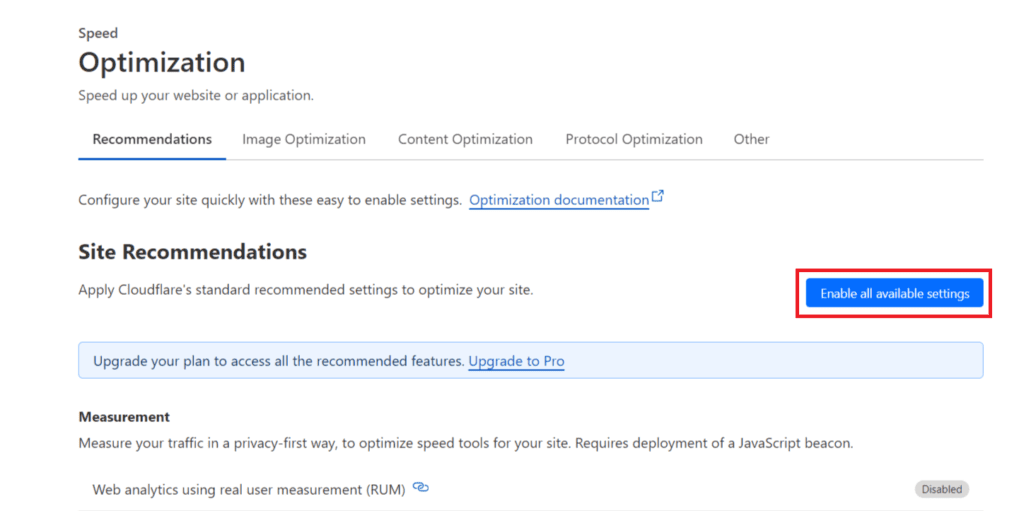The image size is (1024, 511).
Task: Open the Recommendations tab
Action: click(x=152, y=139)
